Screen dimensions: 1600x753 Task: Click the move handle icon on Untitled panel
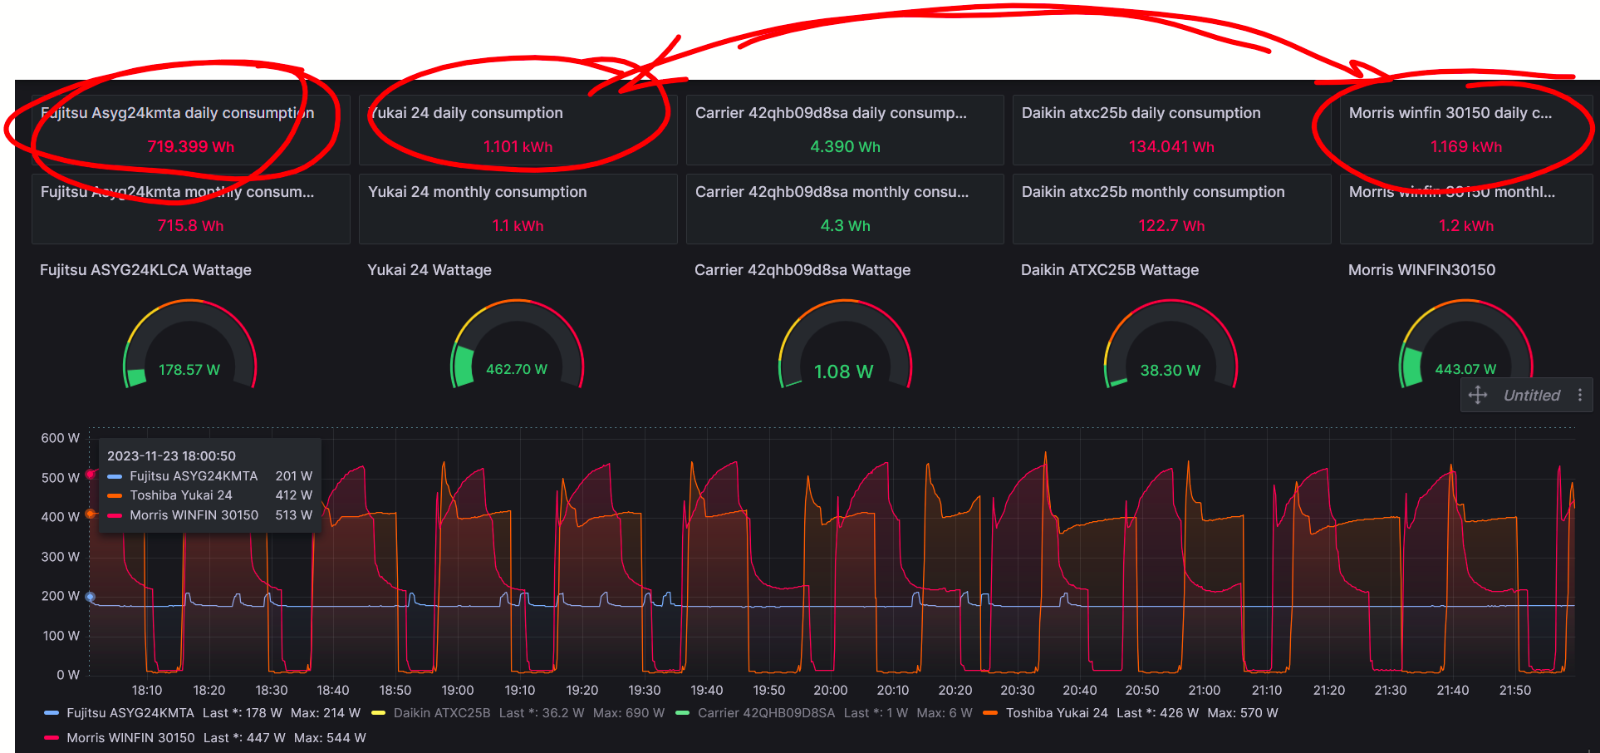click(x=1478, y=395)
